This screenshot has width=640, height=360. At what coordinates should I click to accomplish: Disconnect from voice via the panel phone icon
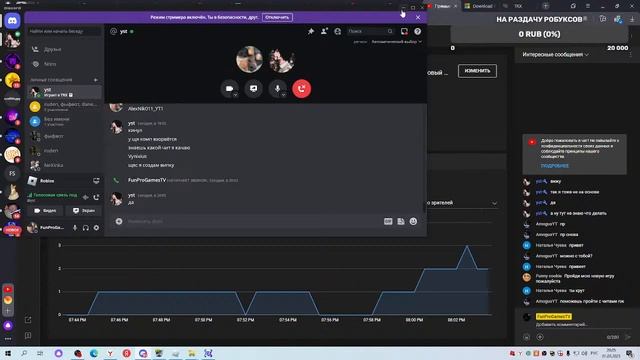(x=96, y=197)
